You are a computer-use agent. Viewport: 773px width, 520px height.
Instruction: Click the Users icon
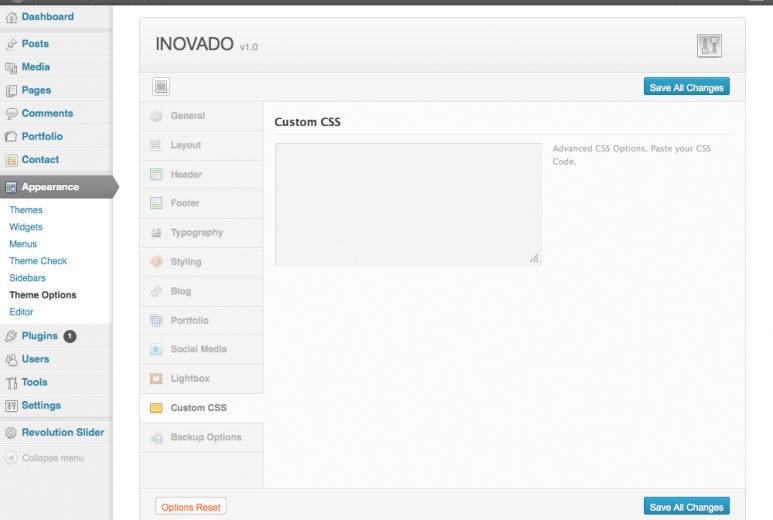pyautogui.click(x=11, y=359)
